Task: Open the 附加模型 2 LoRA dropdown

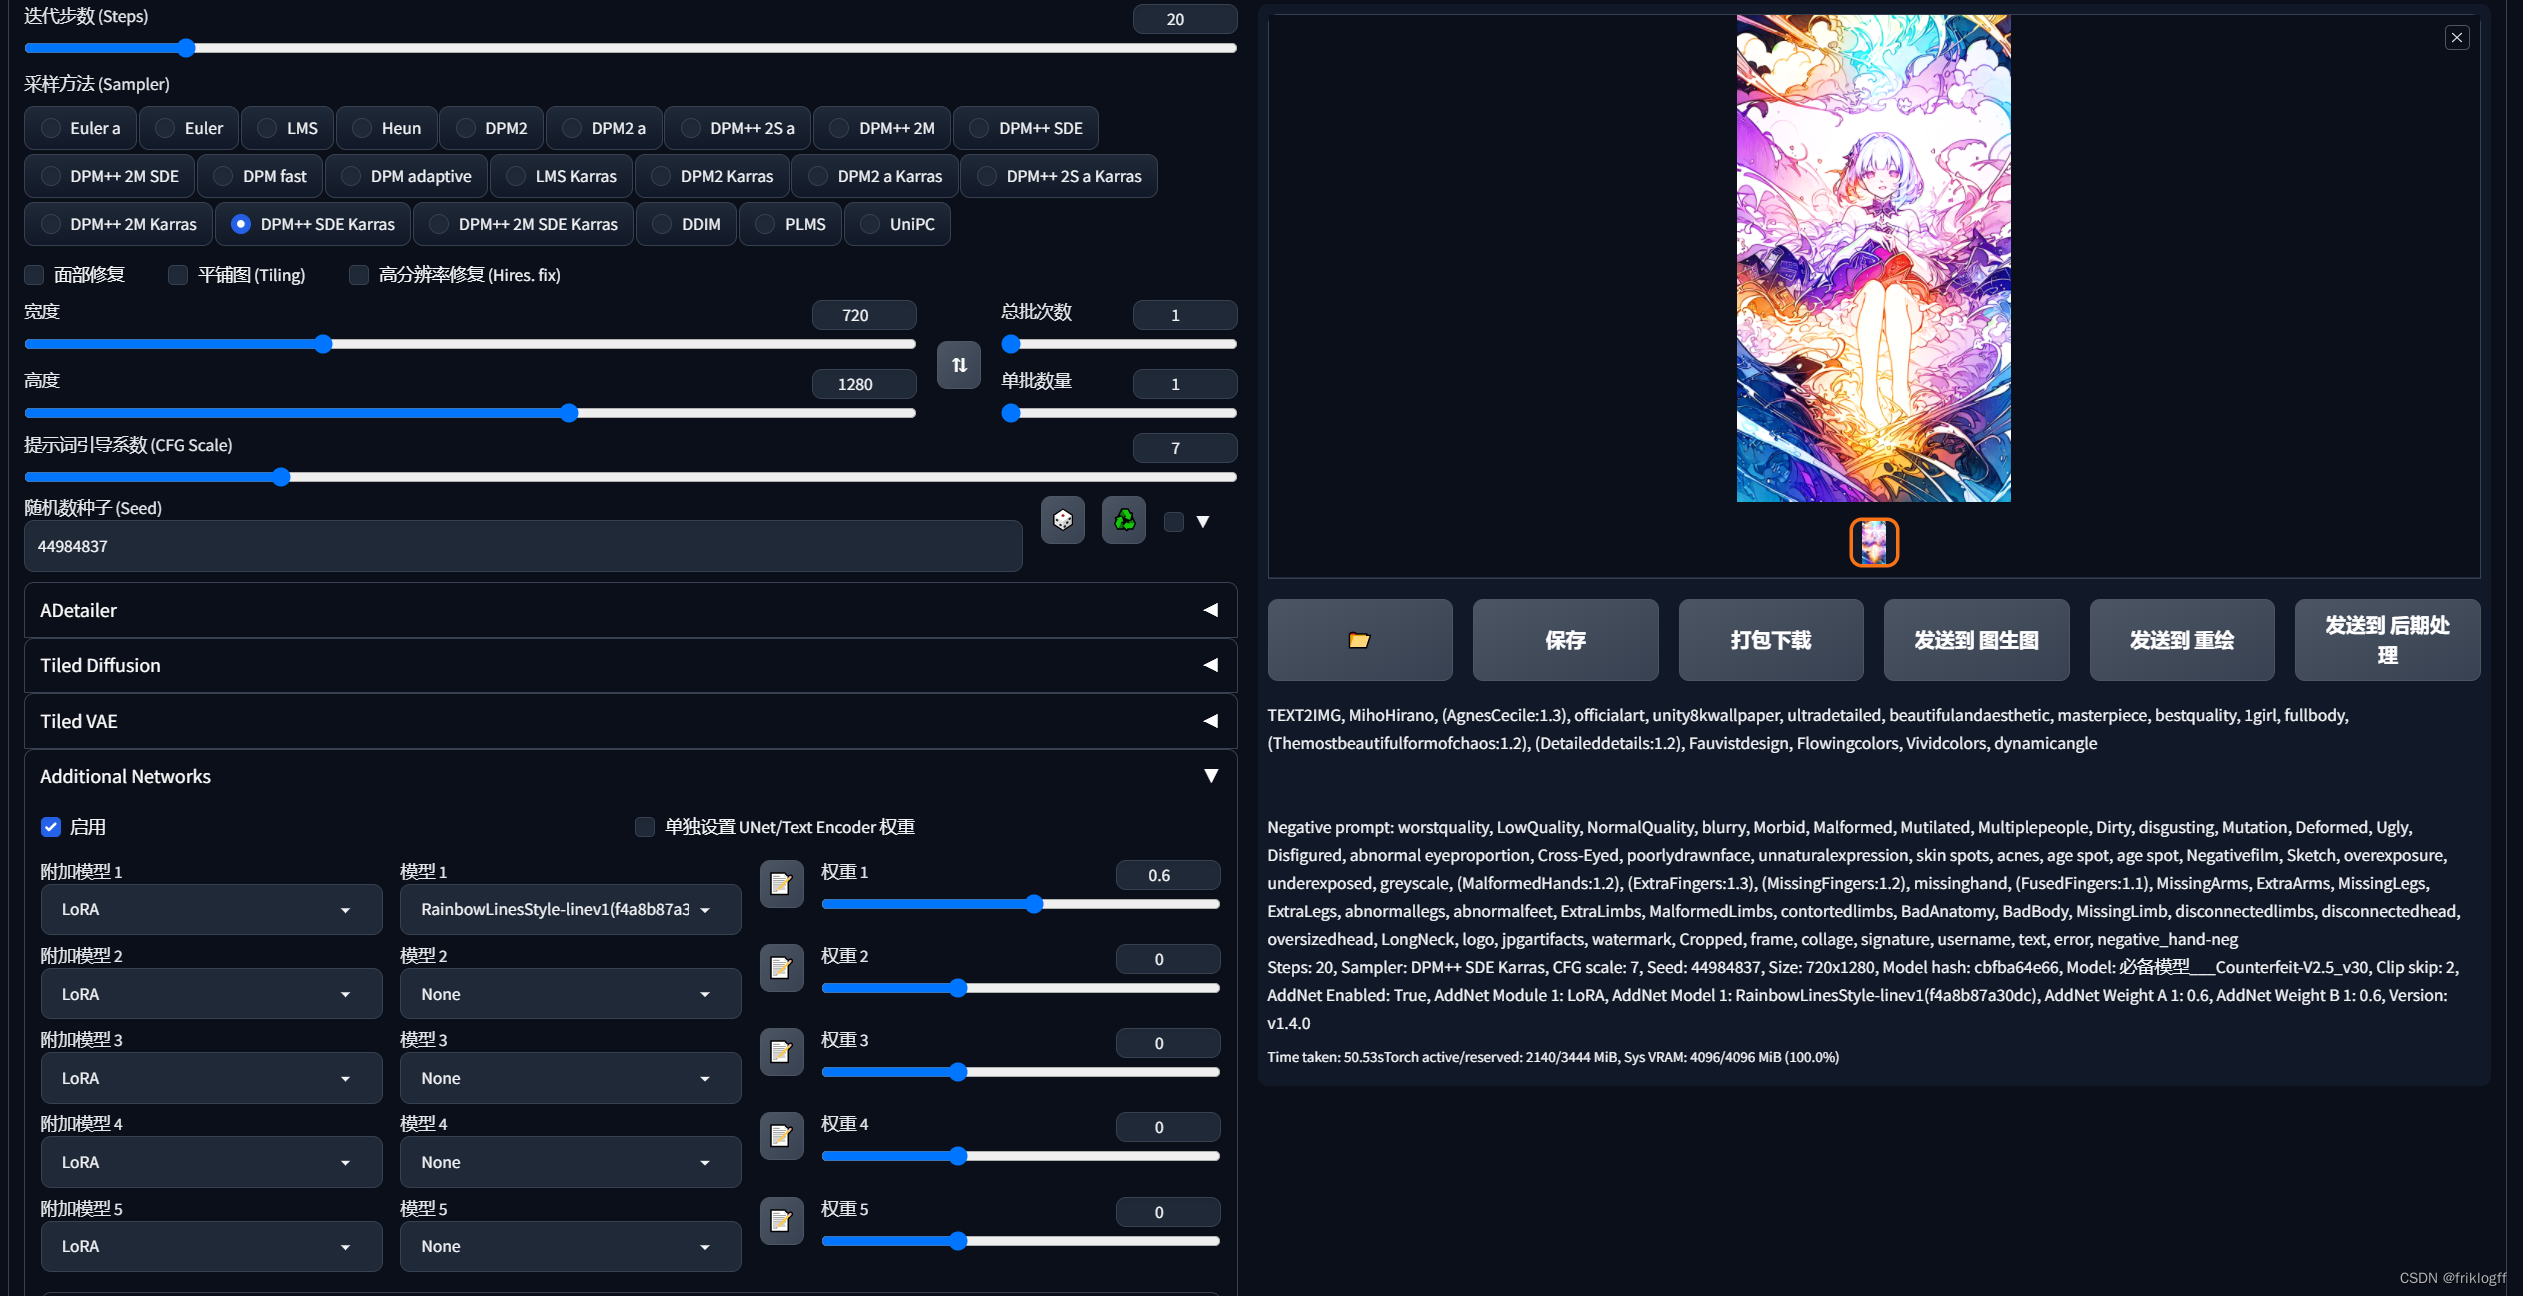Action: [211, 994]
